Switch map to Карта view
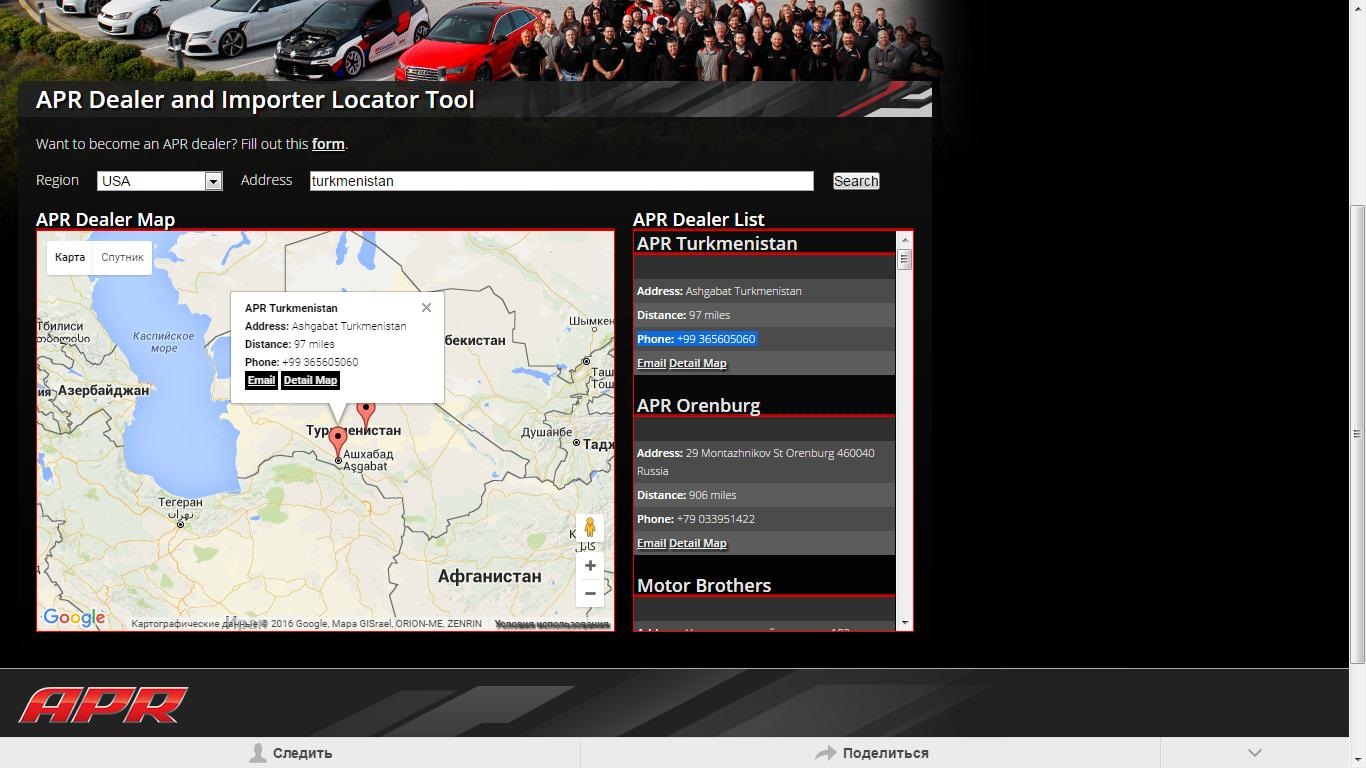The width and height of the screenshot is (1366, 768). (x=69, y=257)
